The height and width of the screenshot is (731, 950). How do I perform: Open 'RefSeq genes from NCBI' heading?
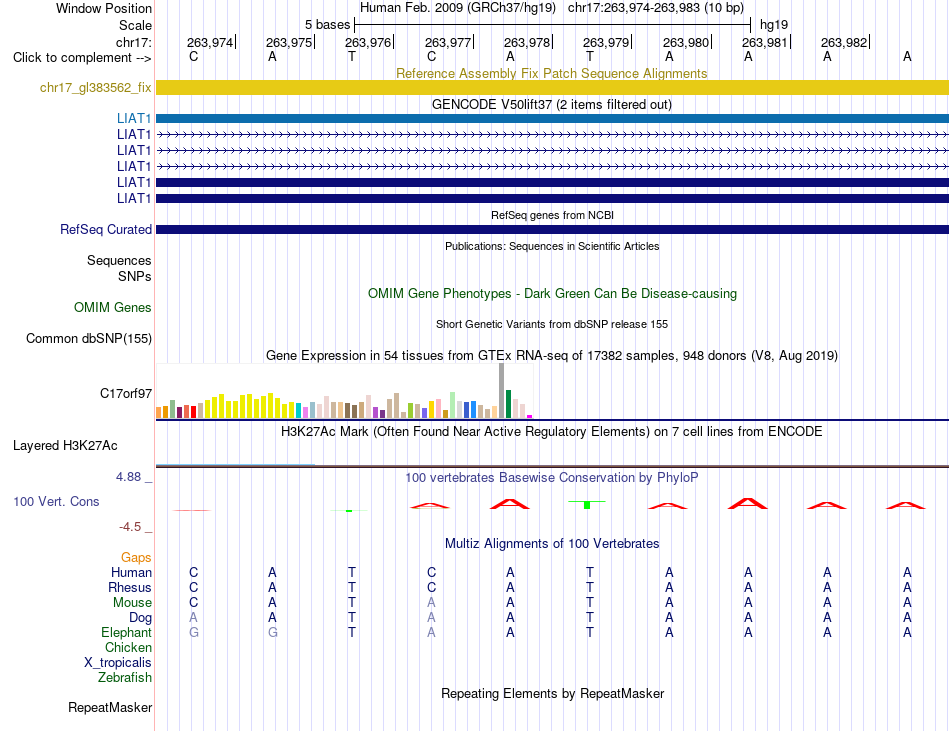(x=552, y=215)
